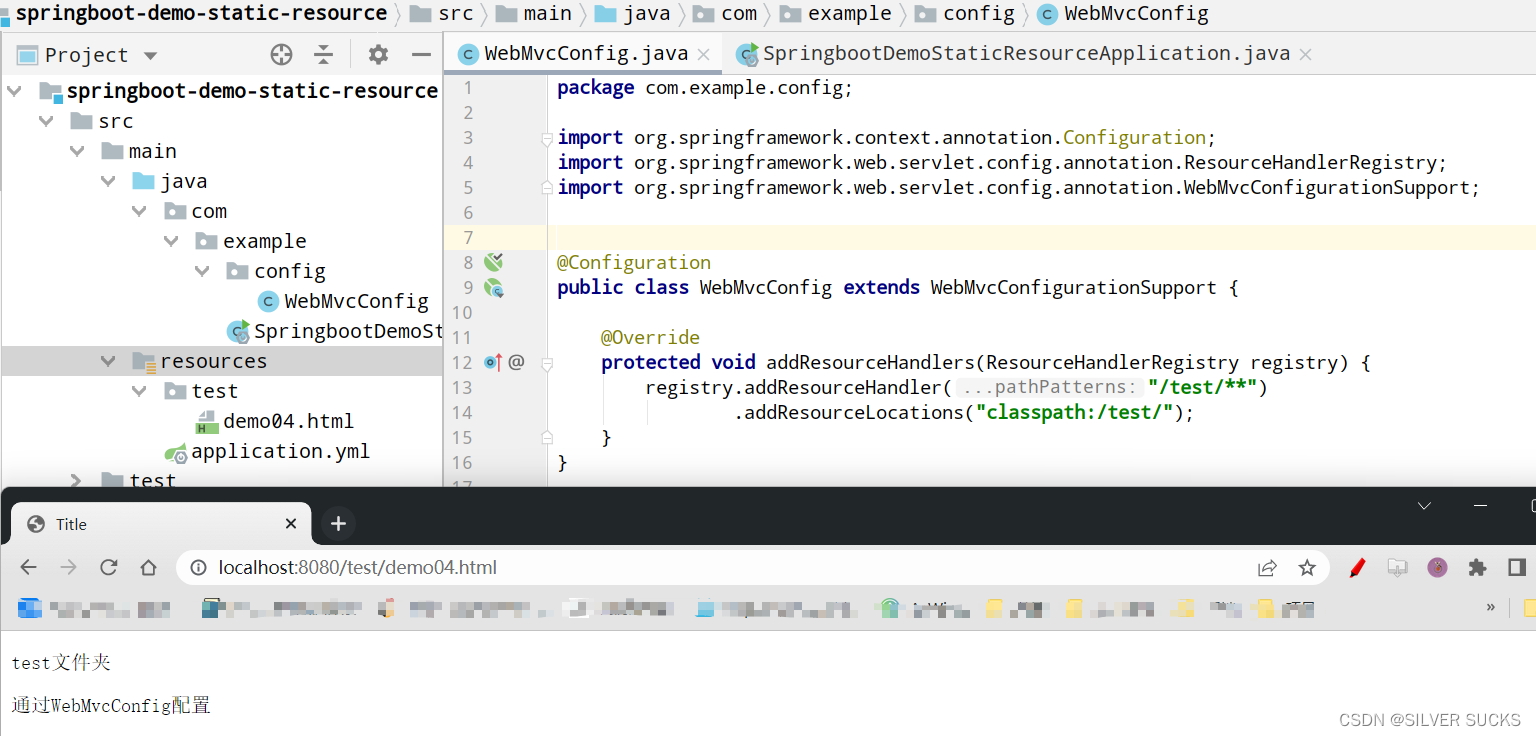This screenshot has height=736, width=1536.
Task: Collapse the src folder chevron
Action: [x=46, y=121]
